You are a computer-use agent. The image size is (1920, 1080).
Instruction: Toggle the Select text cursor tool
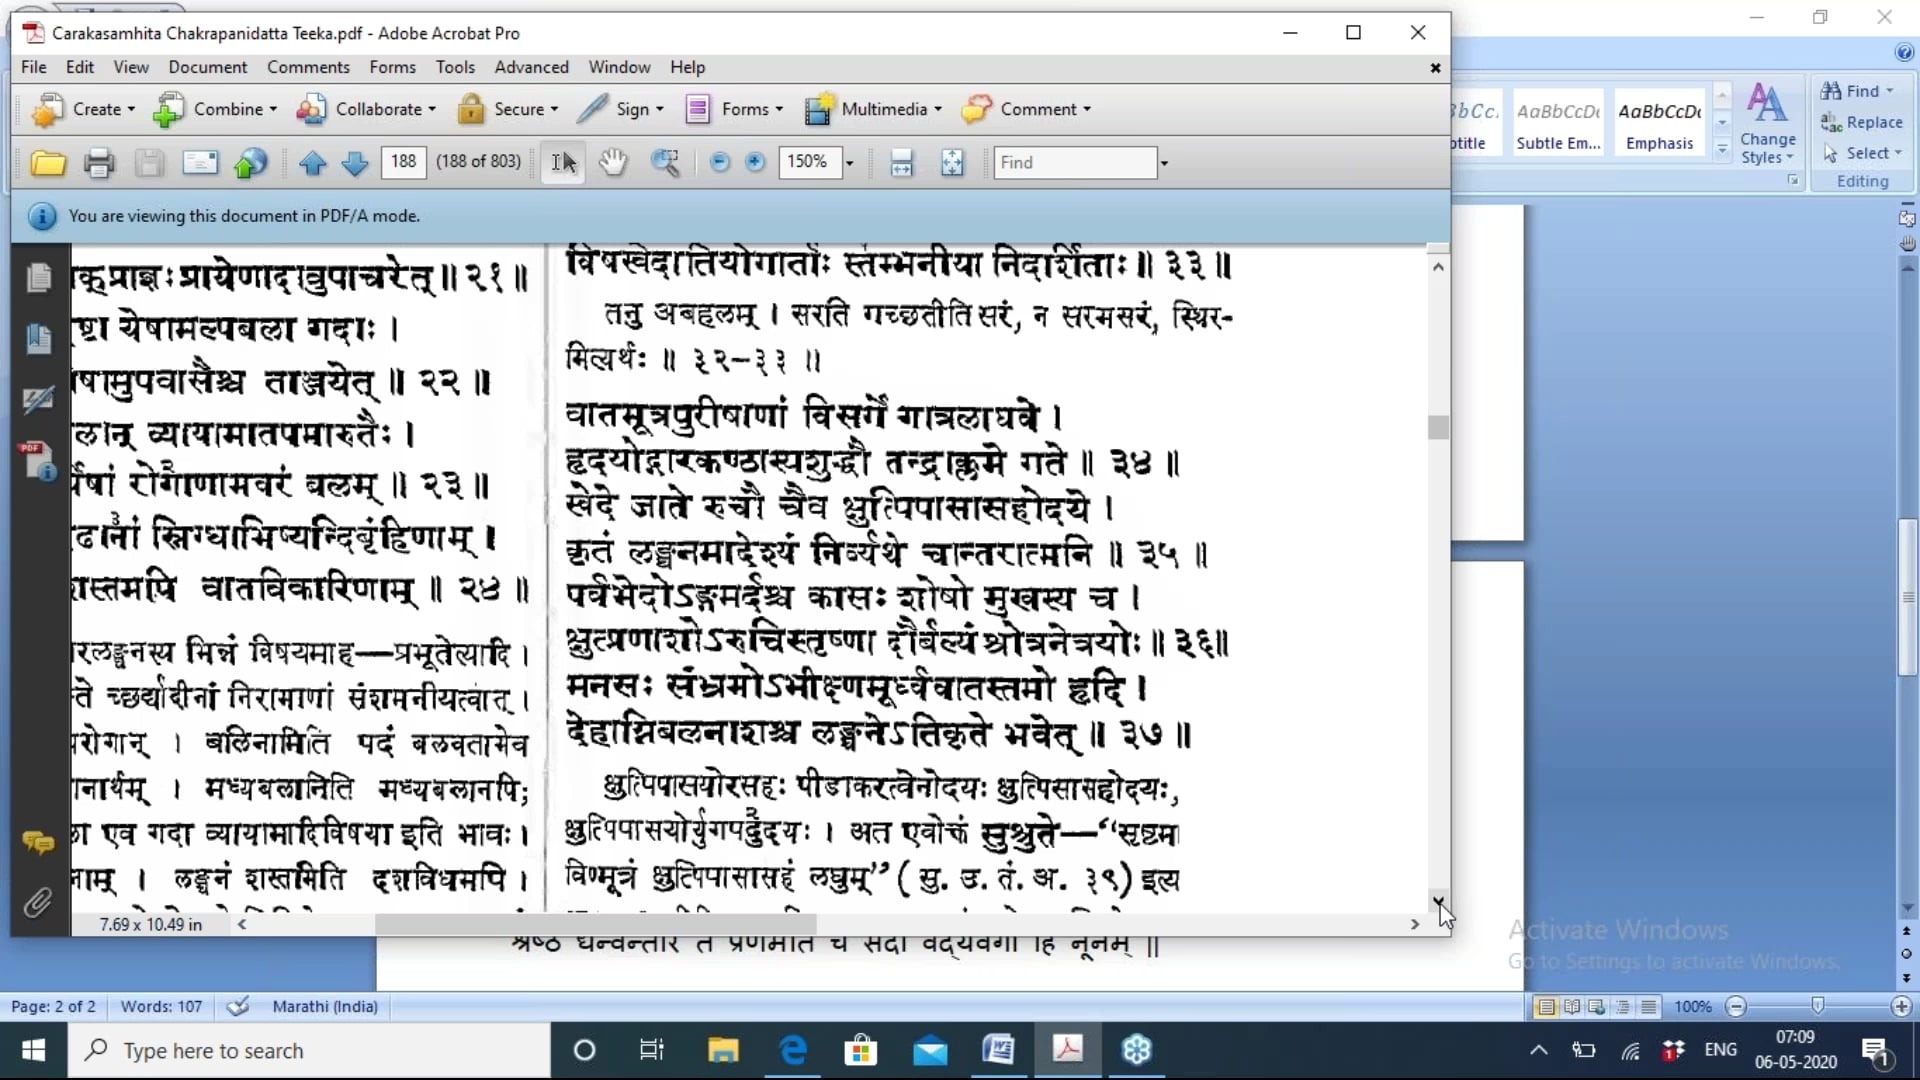pos(564,162)
